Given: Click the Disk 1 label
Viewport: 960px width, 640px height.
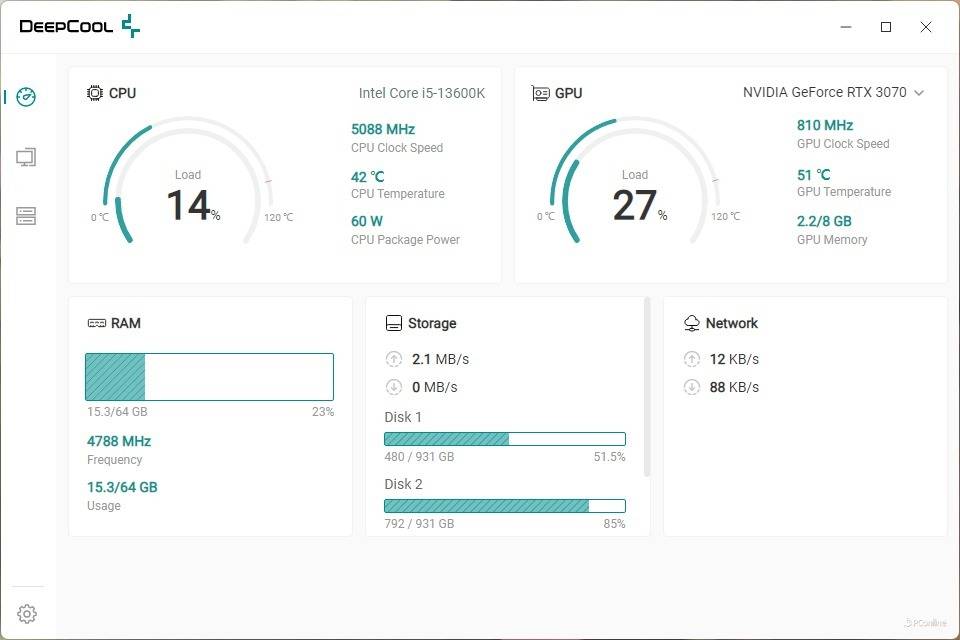Looking at the screenshot, I should click(x=403, y=417).
